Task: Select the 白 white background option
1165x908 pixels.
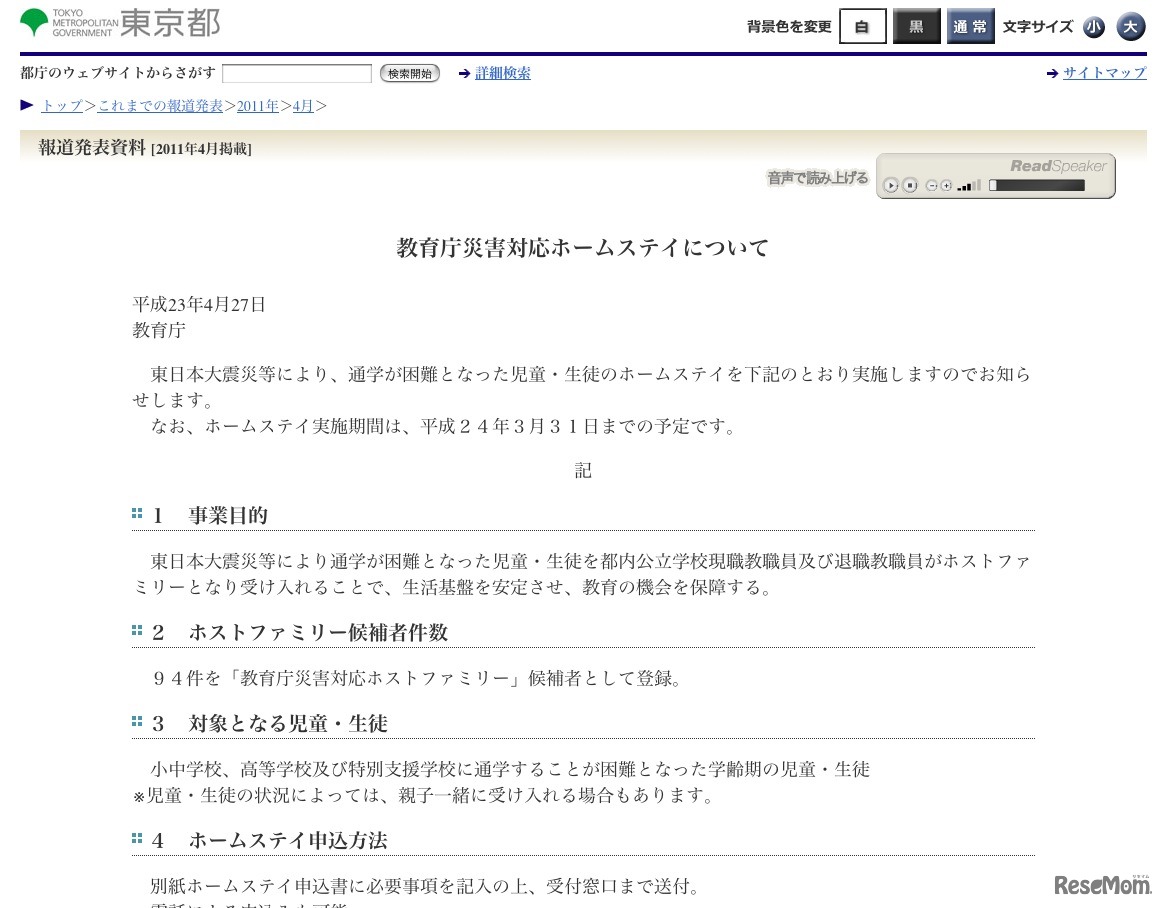Action: 862,27
